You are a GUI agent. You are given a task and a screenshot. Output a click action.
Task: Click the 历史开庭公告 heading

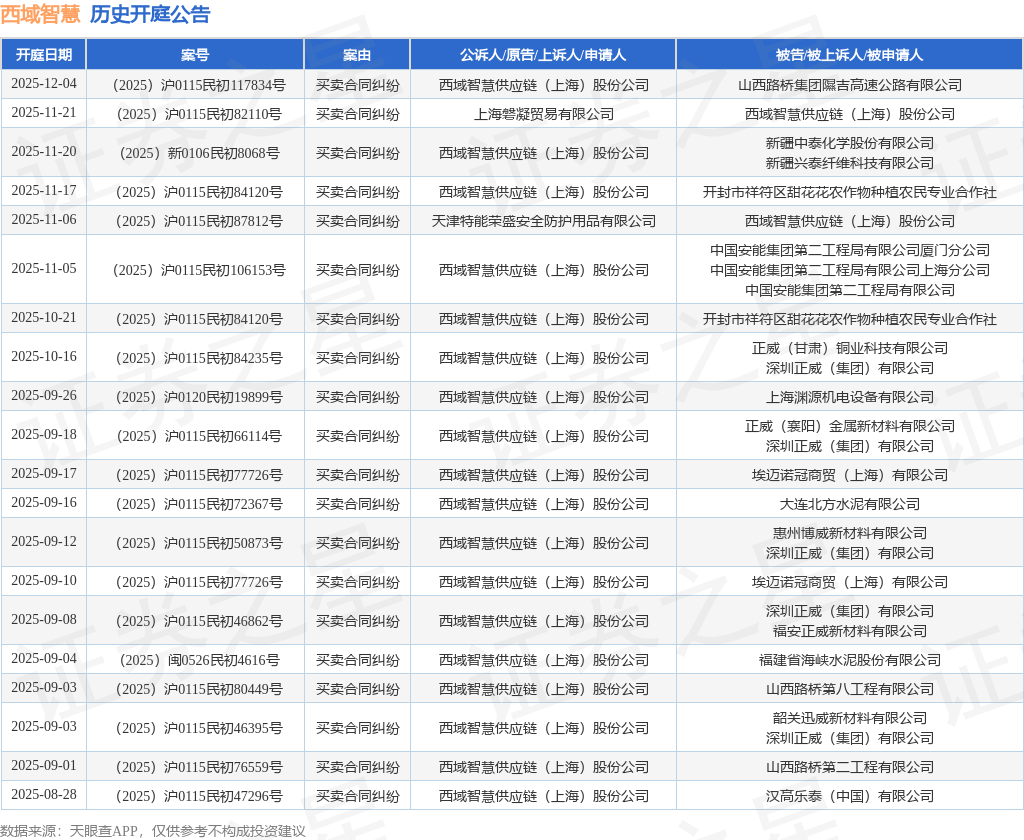point(150,14)
